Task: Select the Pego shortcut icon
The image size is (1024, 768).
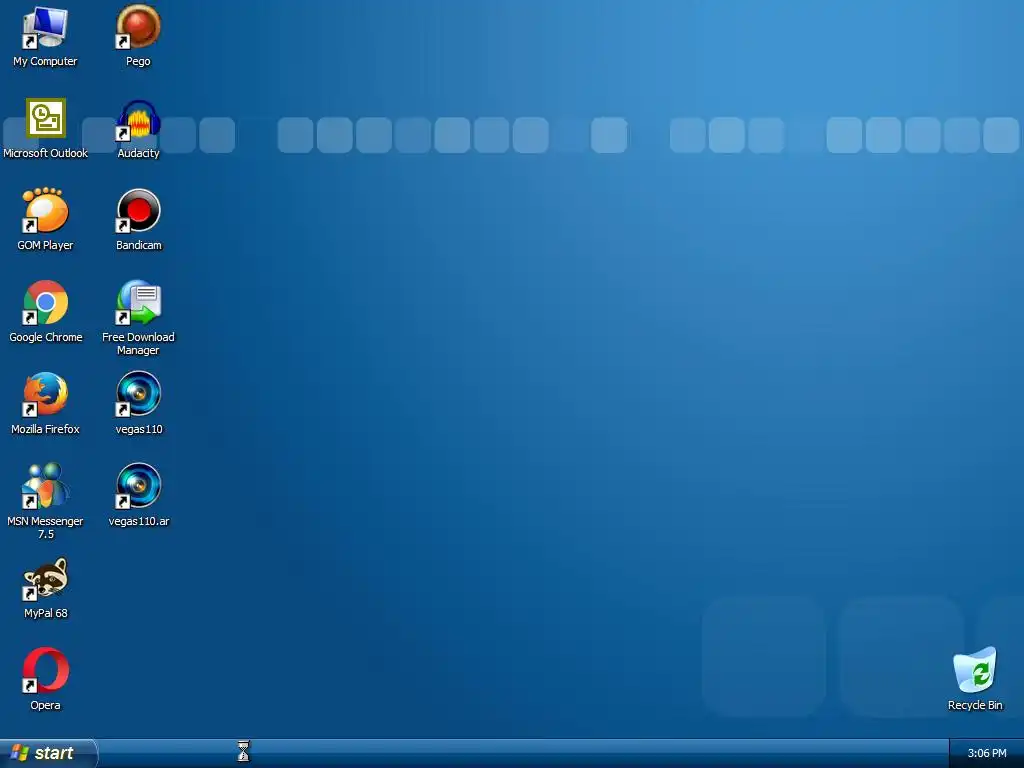Action: [138, 28]
